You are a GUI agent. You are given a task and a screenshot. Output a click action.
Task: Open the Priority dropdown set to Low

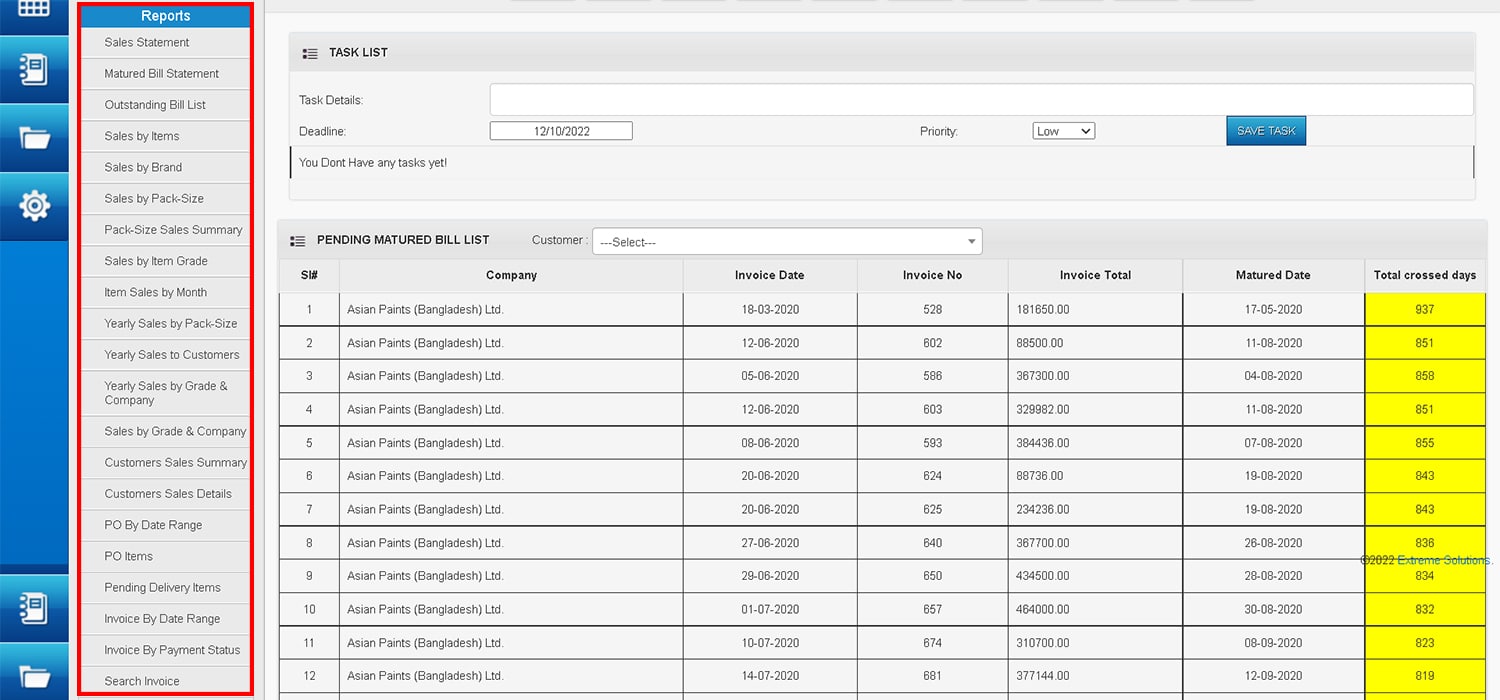click(x=1063, y=131)
